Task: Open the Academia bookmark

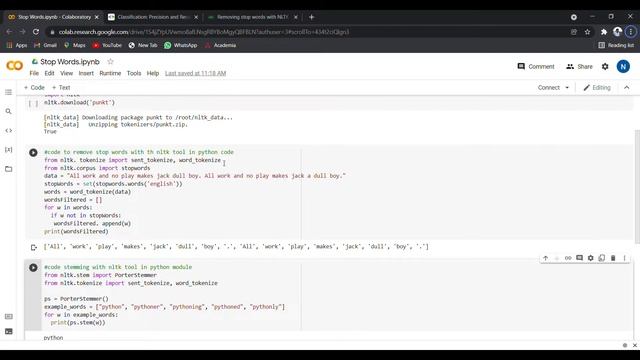Action: 220,45
